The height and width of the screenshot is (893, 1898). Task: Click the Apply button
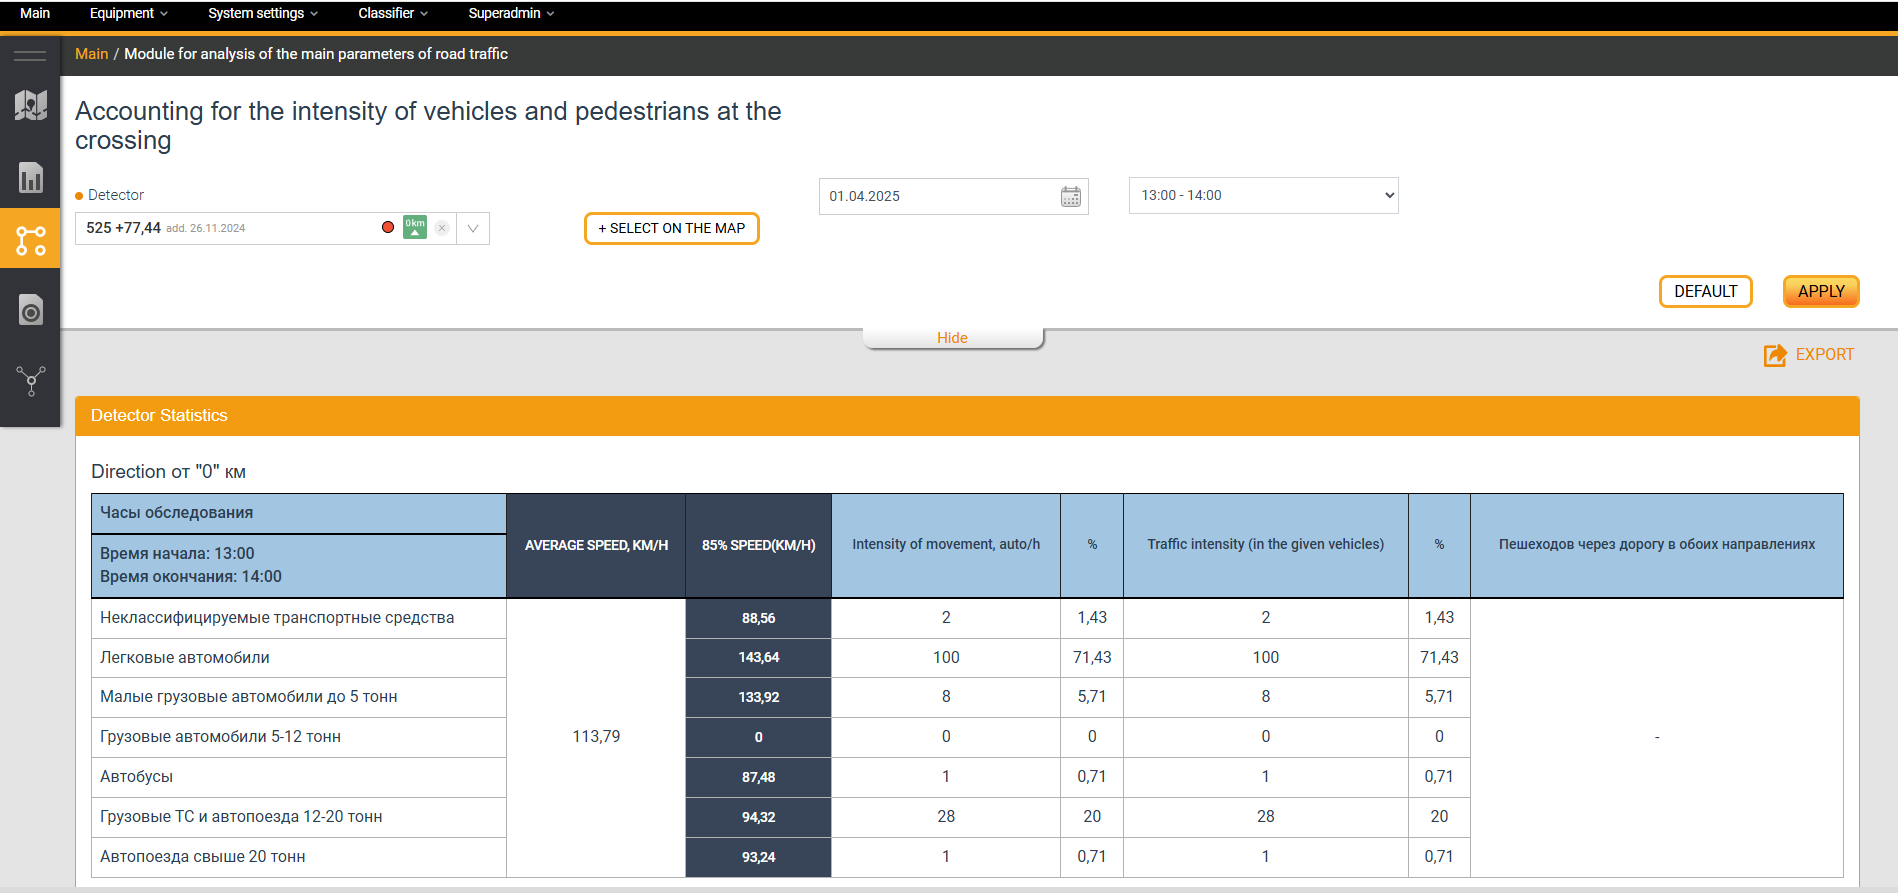click(1821, 291)
